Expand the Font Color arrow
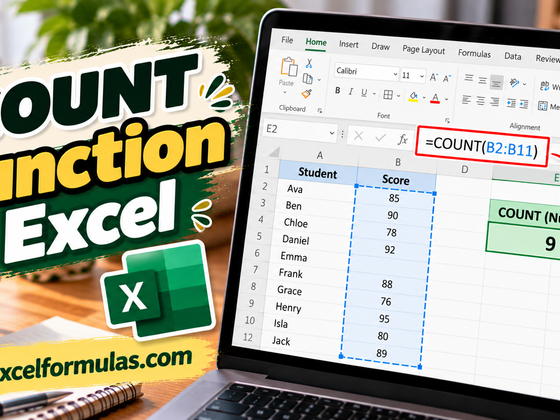Viewport: 560px width, 420px height. (446, 99)
